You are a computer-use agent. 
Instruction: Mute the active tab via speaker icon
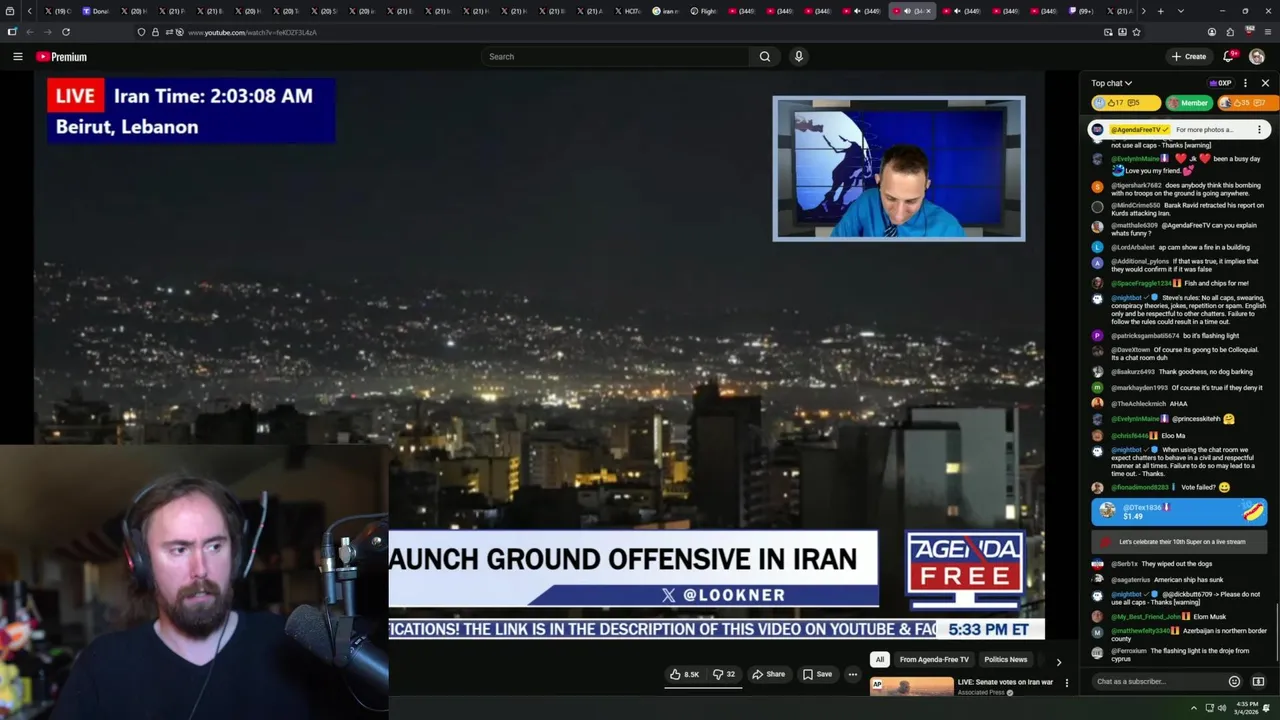(906, 11)
